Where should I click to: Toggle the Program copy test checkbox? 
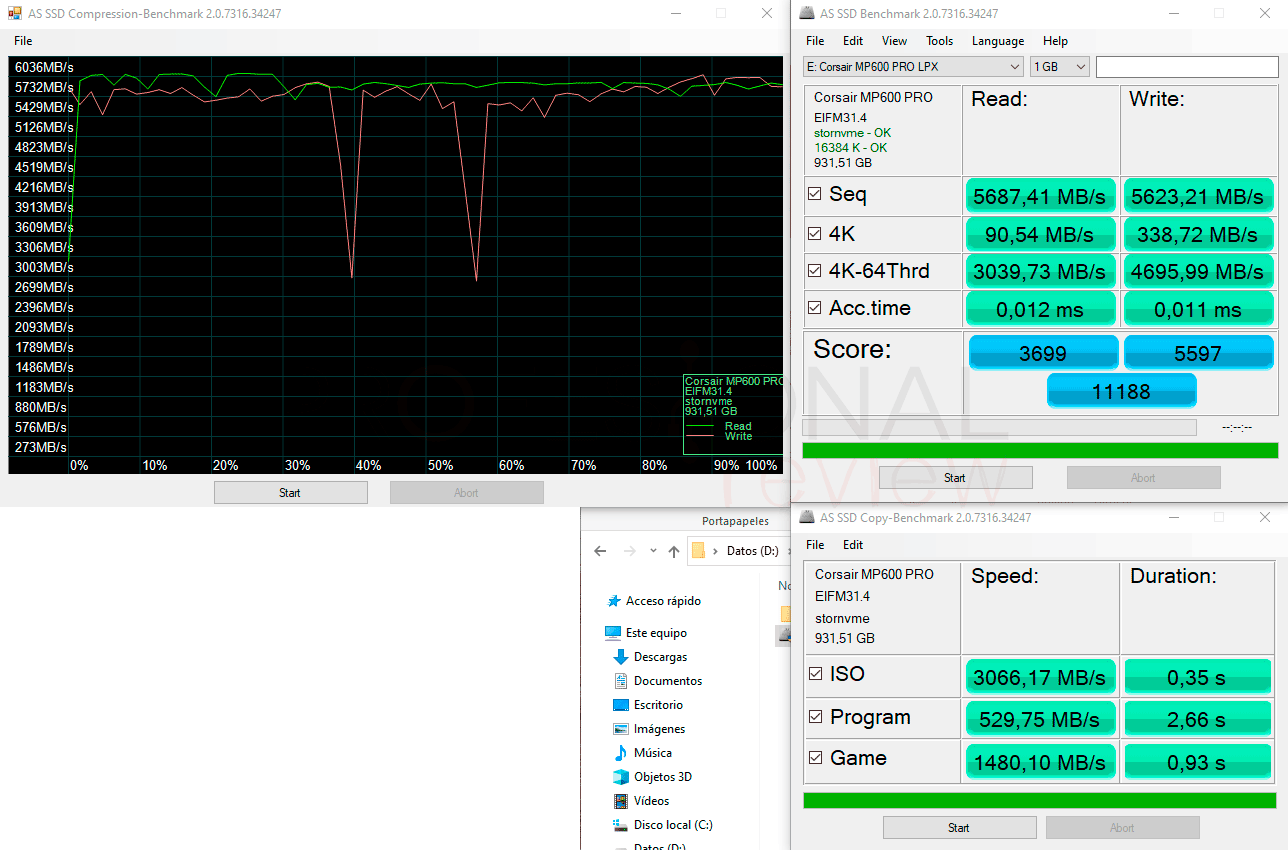[x=816, y=717]
